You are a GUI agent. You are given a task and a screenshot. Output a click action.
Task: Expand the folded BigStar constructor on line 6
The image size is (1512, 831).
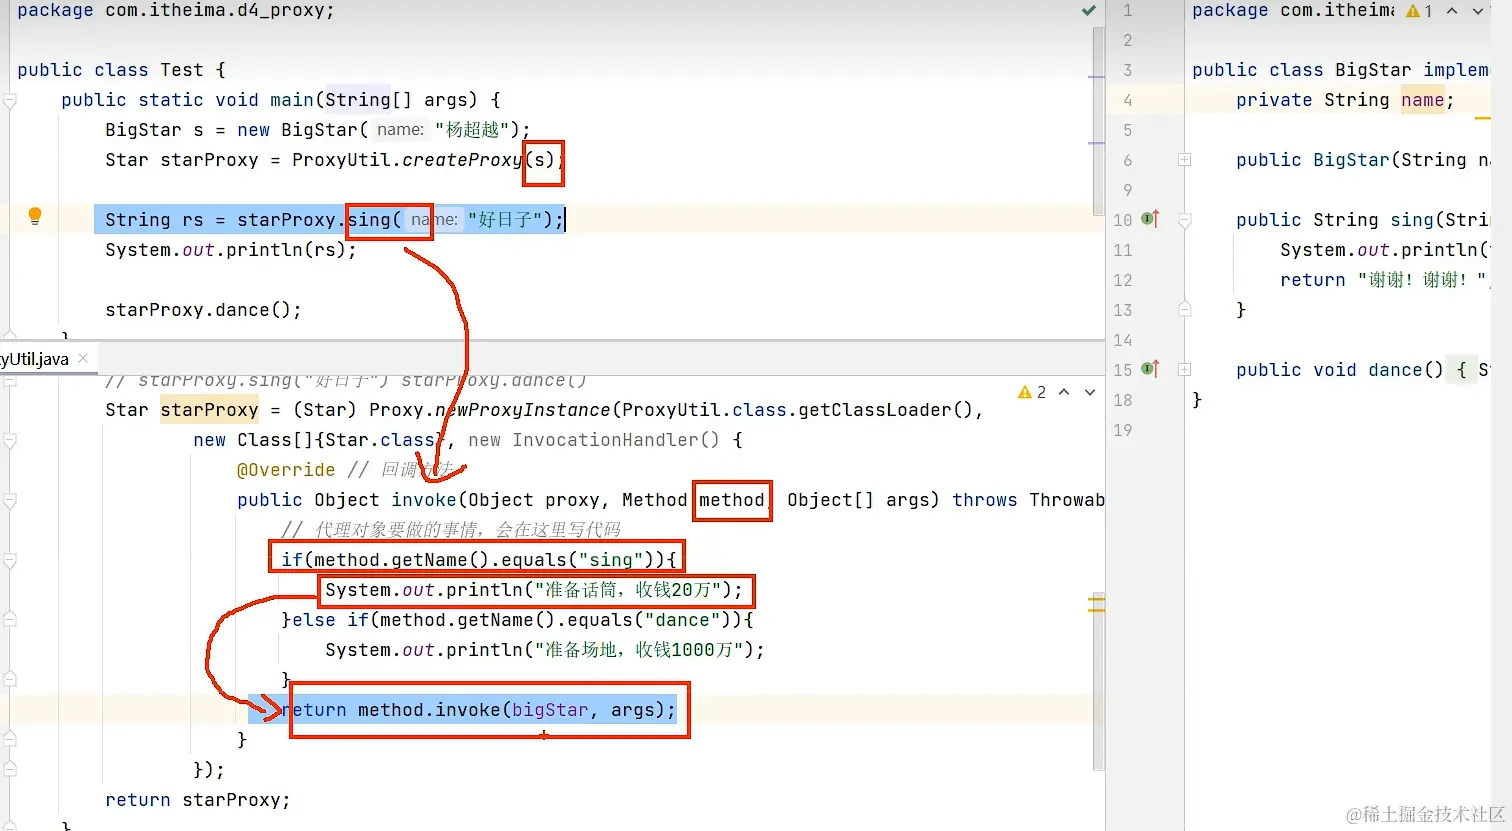pos(1184,160)
